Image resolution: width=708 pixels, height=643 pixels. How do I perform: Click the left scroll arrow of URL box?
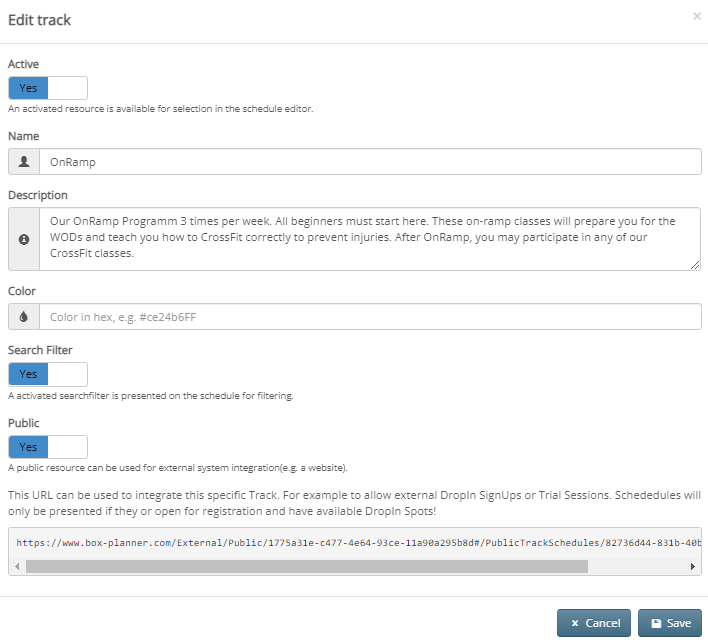coord(16,566)
